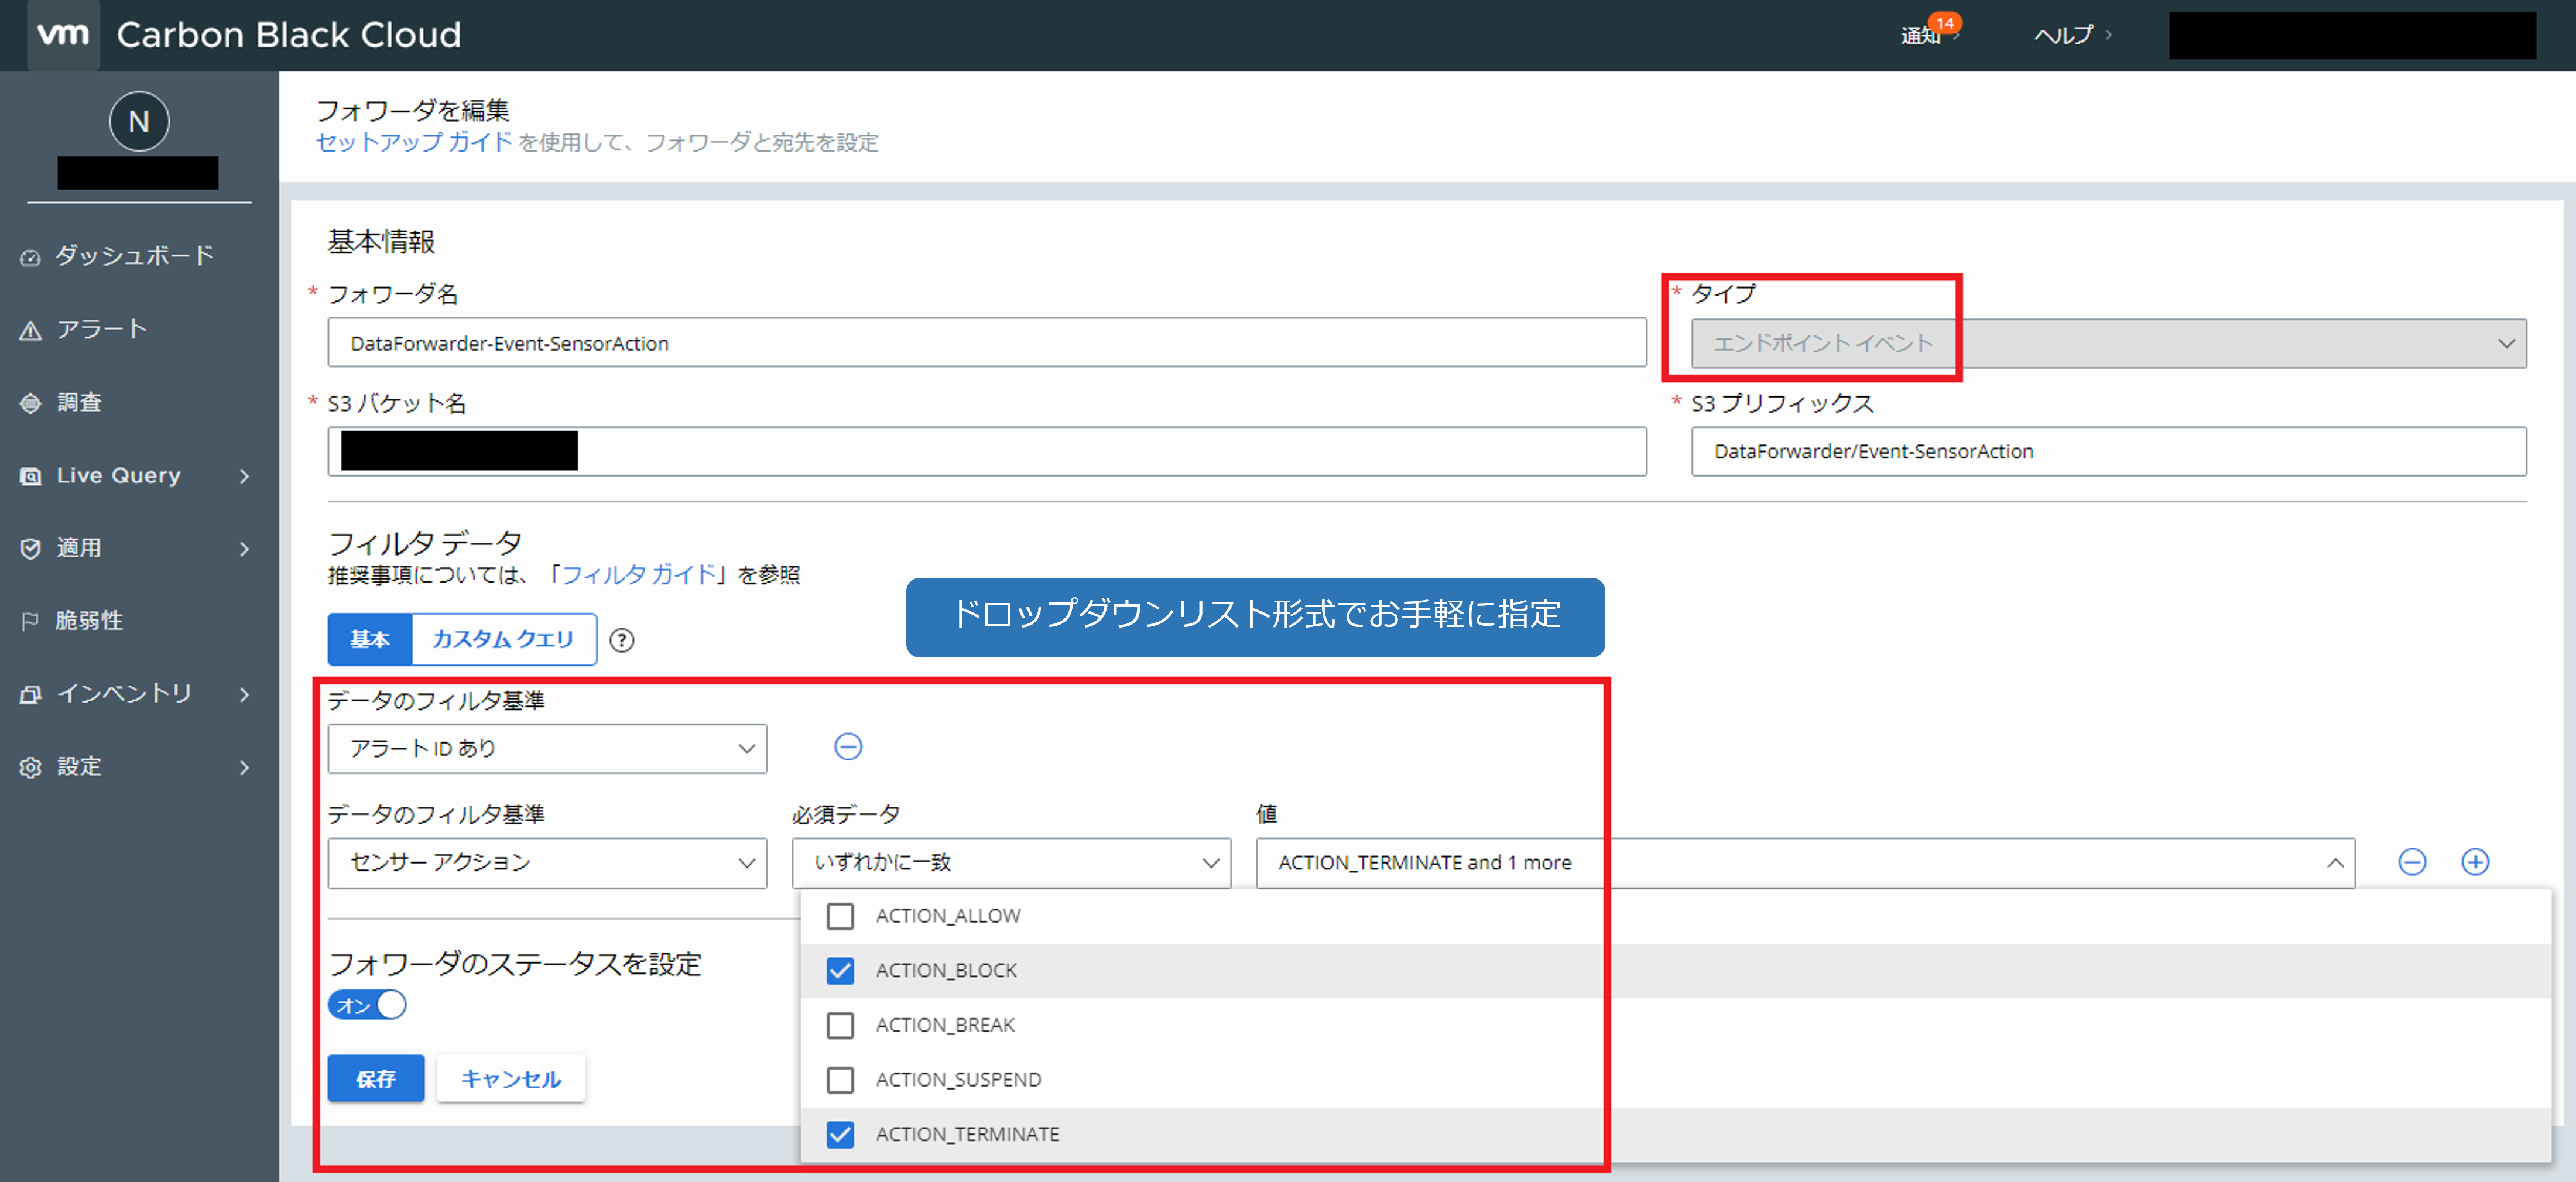The image size is (2576, 1182).
Task: Click the ACTION_BREAK option label
Action: pos(945,1025)
